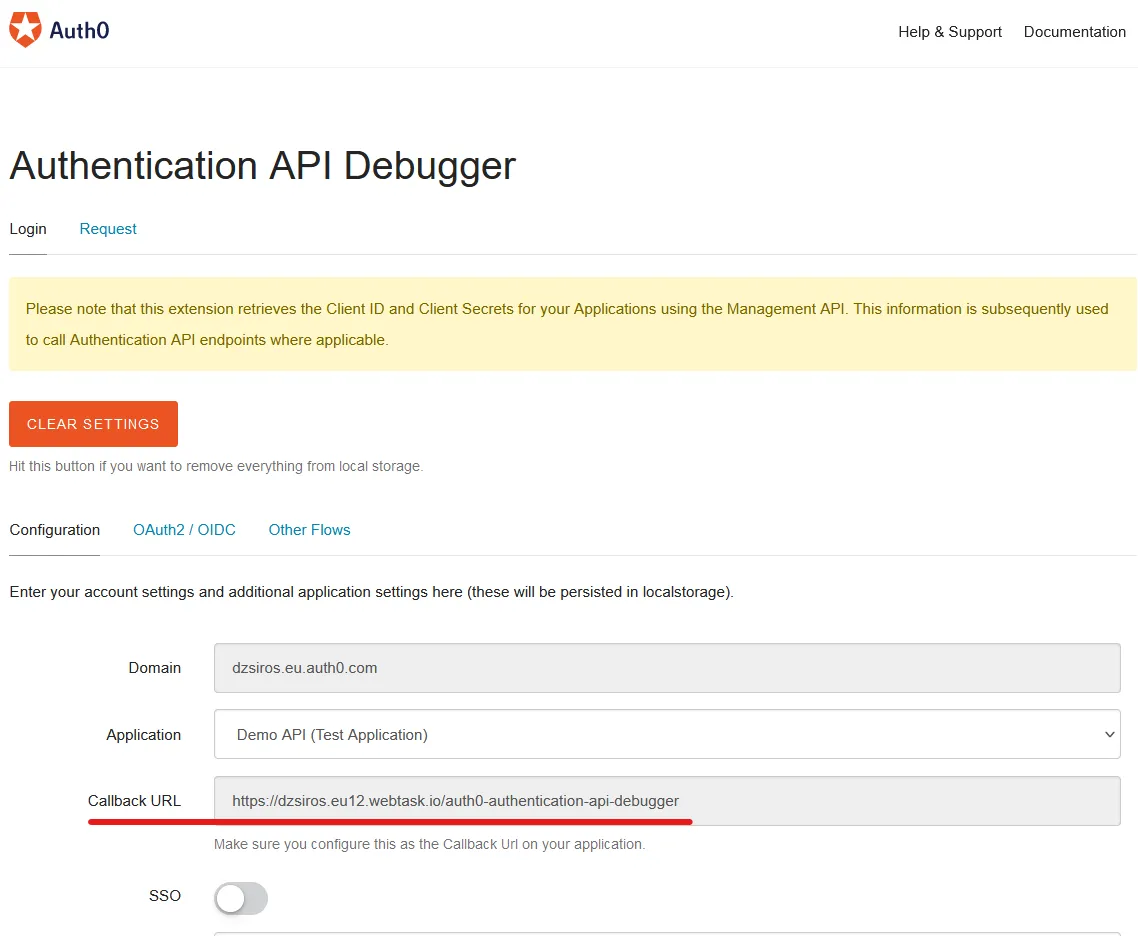Open Help & Support link

(x=949, y=32)
